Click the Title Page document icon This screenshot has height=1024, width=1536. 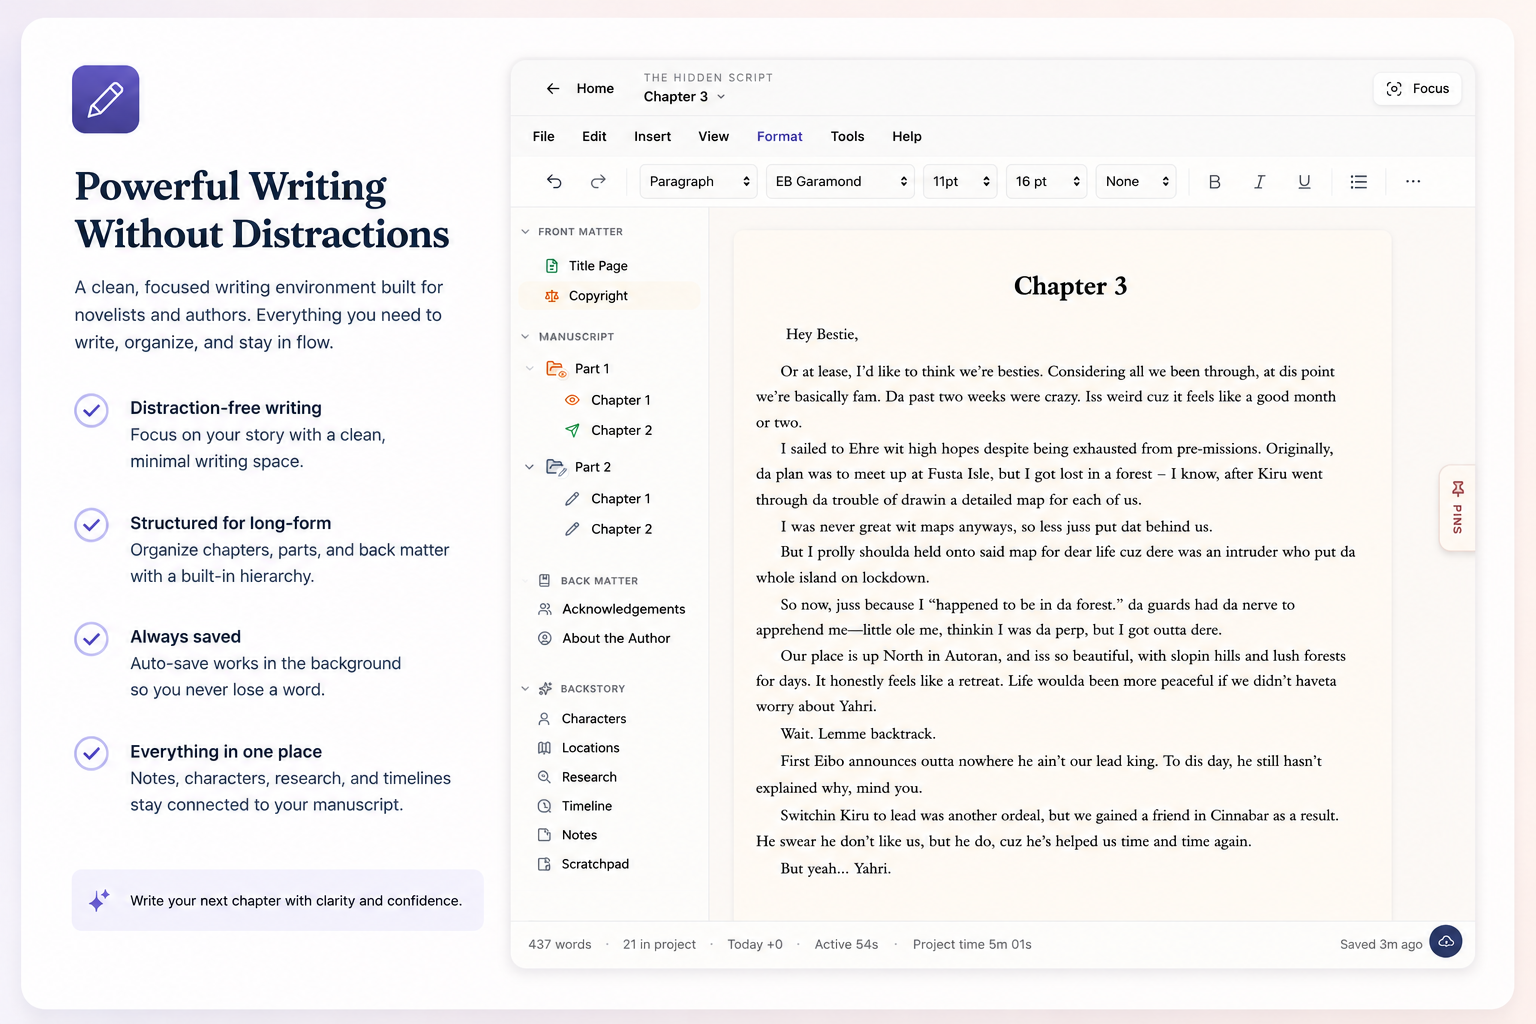[552, 266]
